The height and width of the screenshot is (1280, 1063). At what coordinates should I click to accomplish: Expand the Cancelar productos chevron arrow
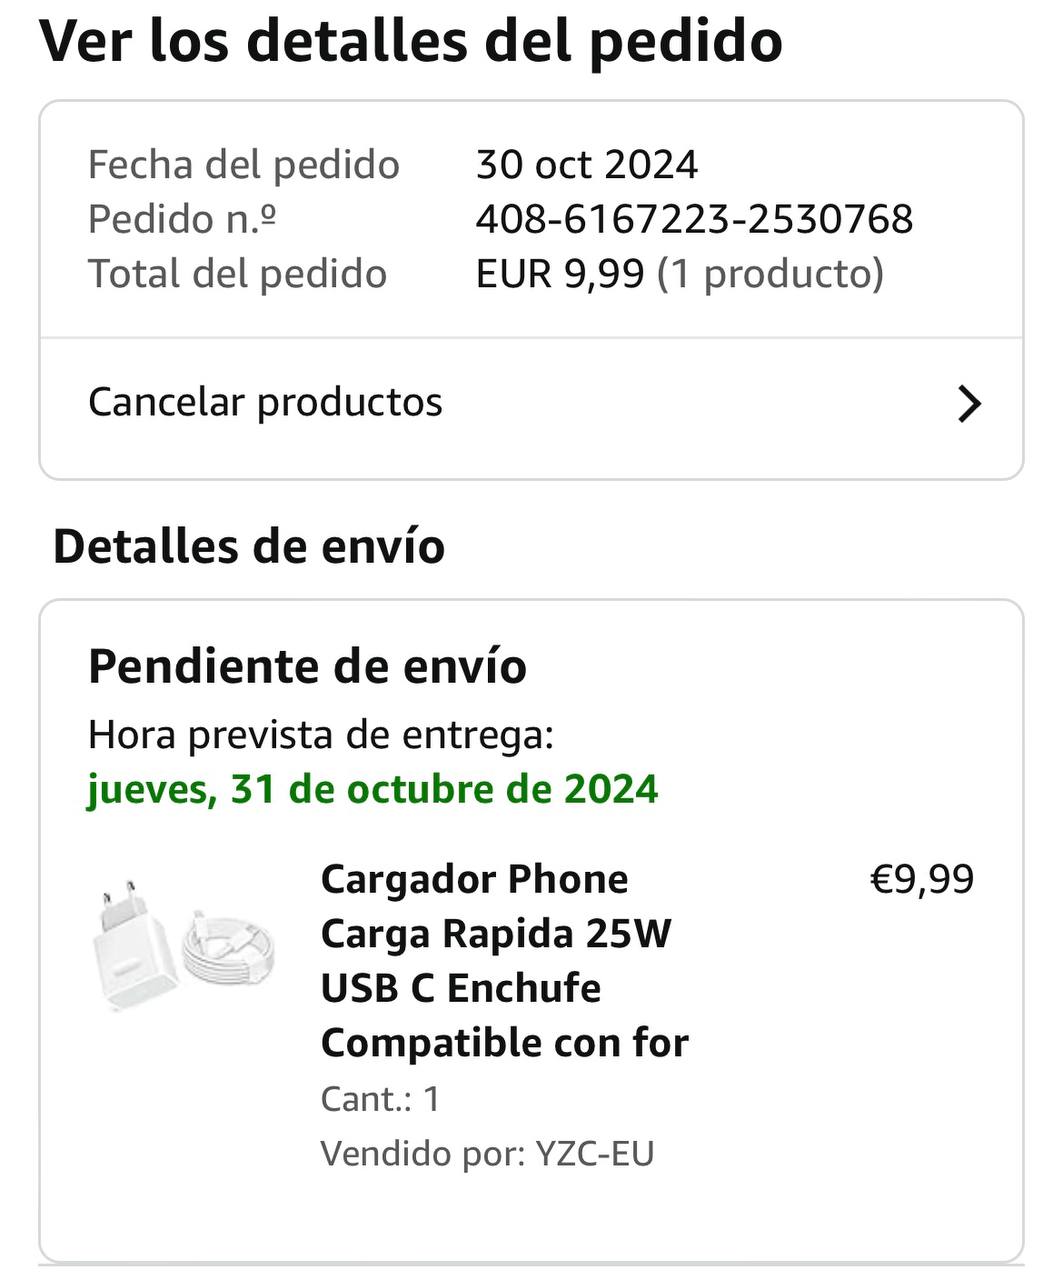tap(968, 404)
